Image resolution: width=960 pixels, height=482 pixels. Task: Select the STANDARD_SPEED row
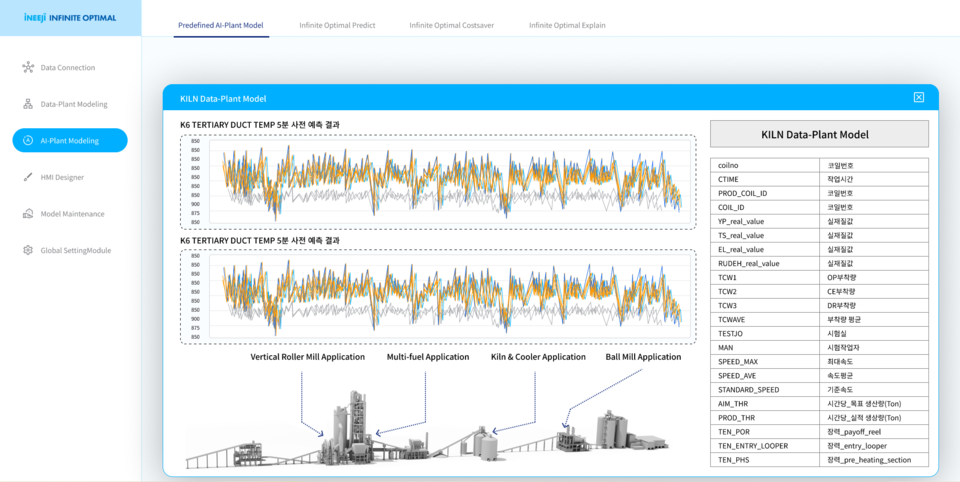pyautogui.click(x=819, y=390)
